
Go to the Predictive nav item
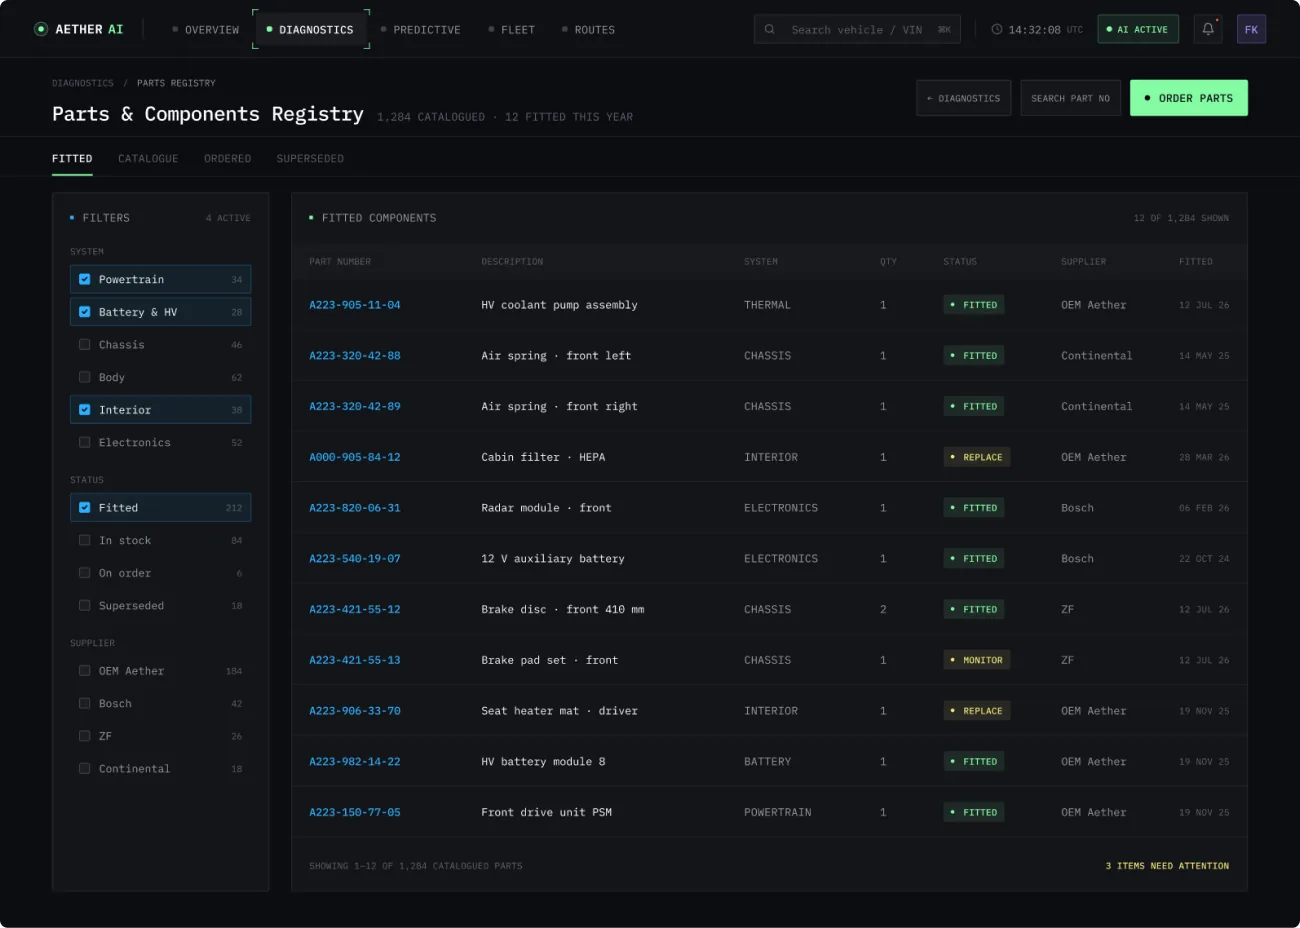pos(421,30)
